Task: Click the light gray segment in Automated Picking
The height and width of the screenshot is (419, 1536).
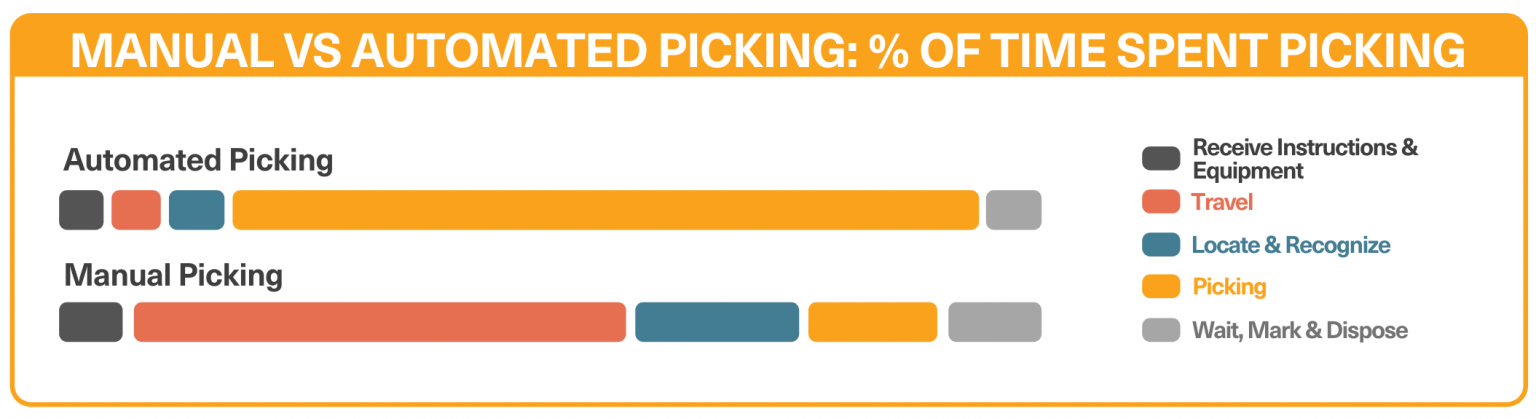Action: pos(1013,210)
